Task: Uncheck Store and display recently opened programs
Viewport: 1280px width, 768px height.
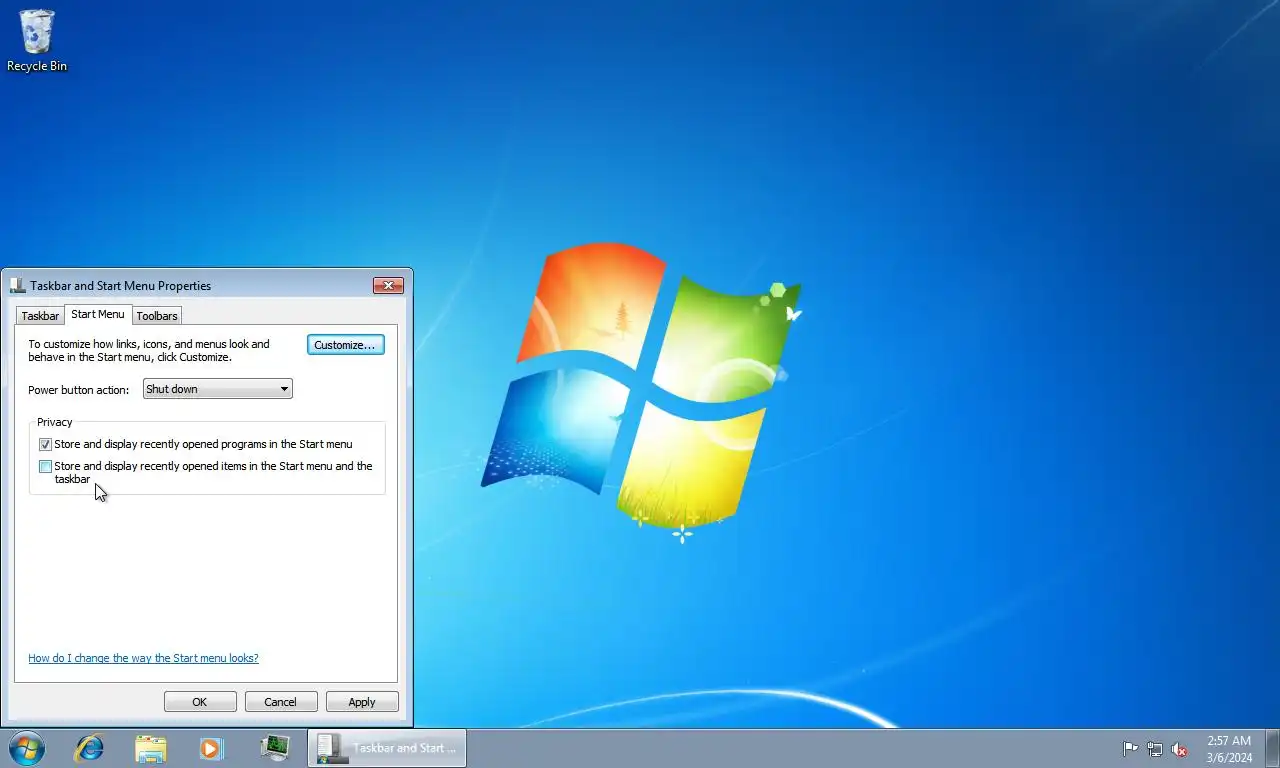Action: tap(45, 444)
